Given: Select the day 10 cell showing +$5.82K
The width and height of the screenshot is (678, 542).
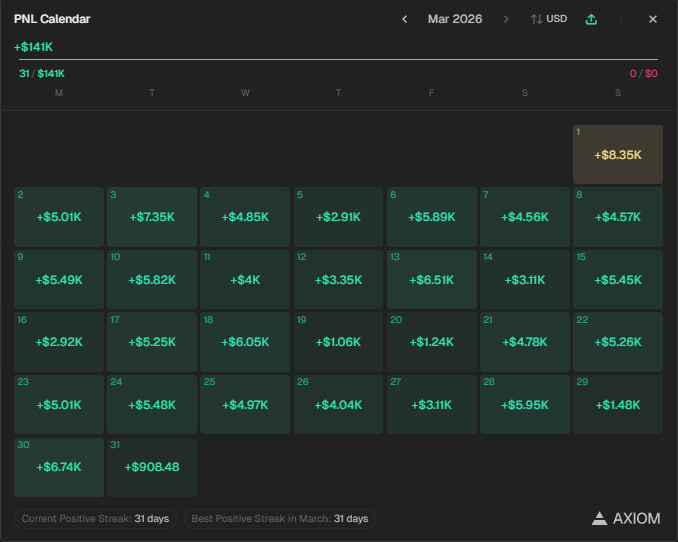Looking at the screenshot, I should (152, 279).
